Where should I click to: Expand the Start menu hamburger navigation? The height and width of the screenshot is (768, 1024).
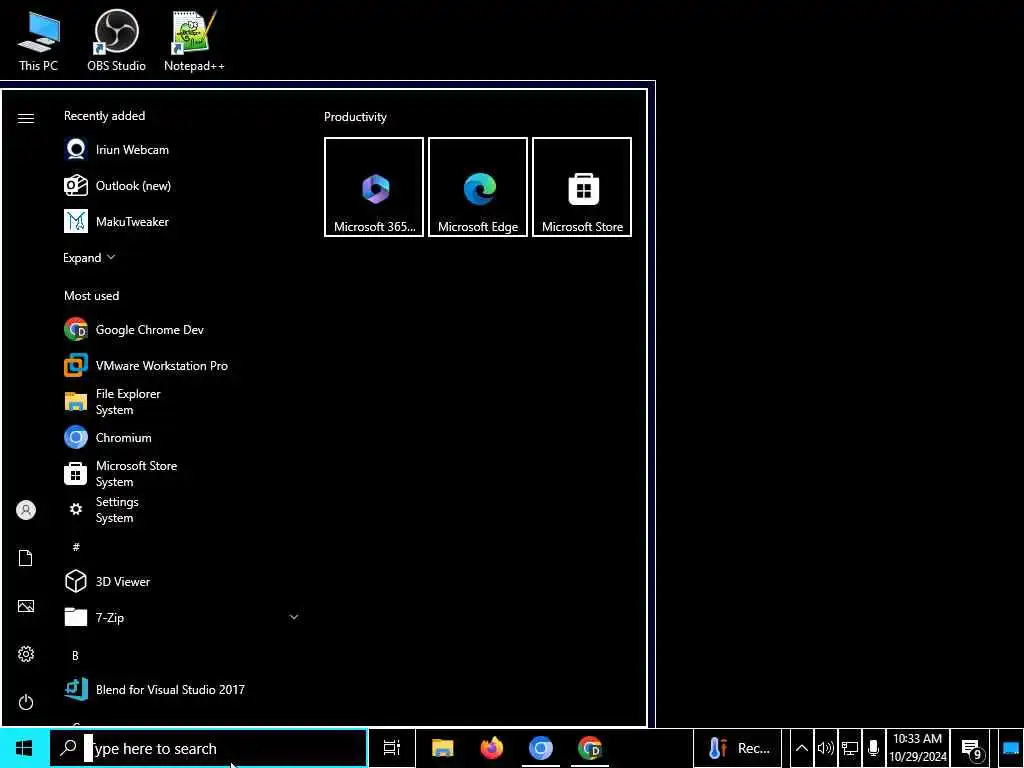click(x=25, y=118)
